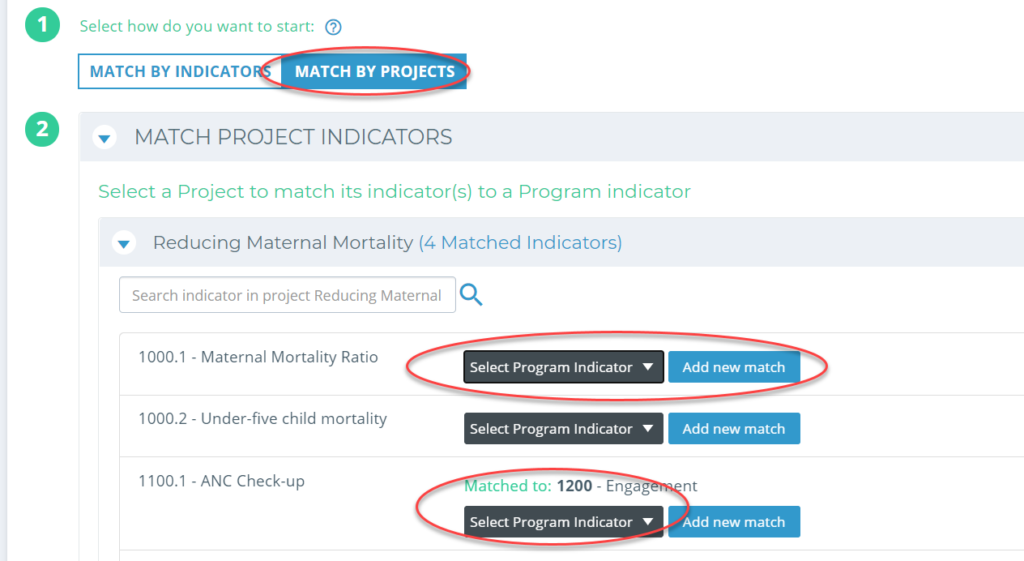1024x561 pixels.
Task: Open Program Indicator dropdown for Maternal Mortality Ratio
Action: pos(564,367)
